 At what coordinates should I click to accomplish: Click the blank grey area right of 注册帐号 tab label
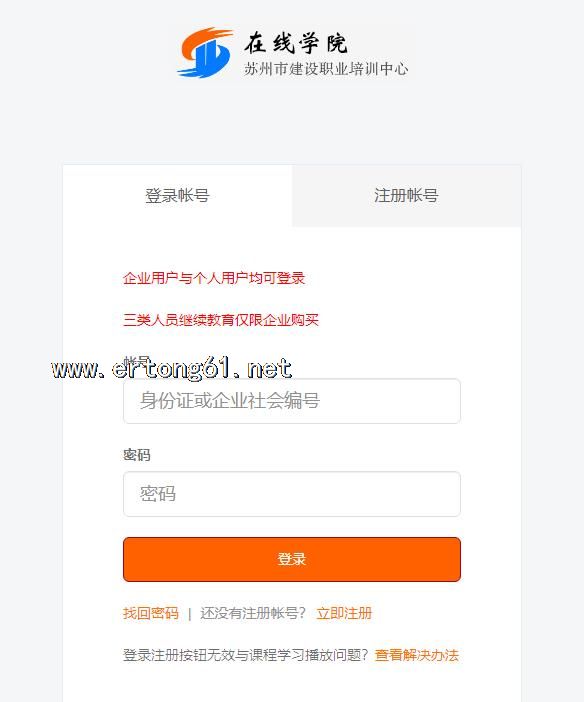(481, 196)
